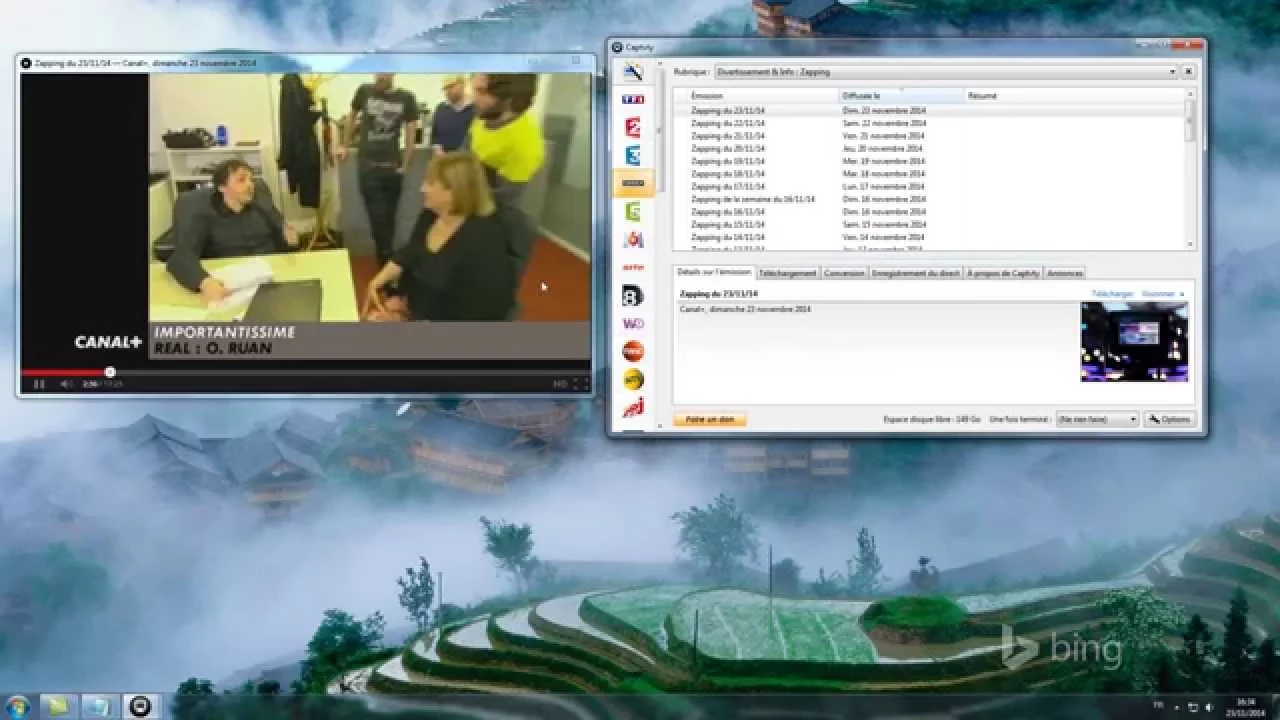Screen dimensions: 1280x720
Task: Open the Options button
Action: [x=1170, y=420]
